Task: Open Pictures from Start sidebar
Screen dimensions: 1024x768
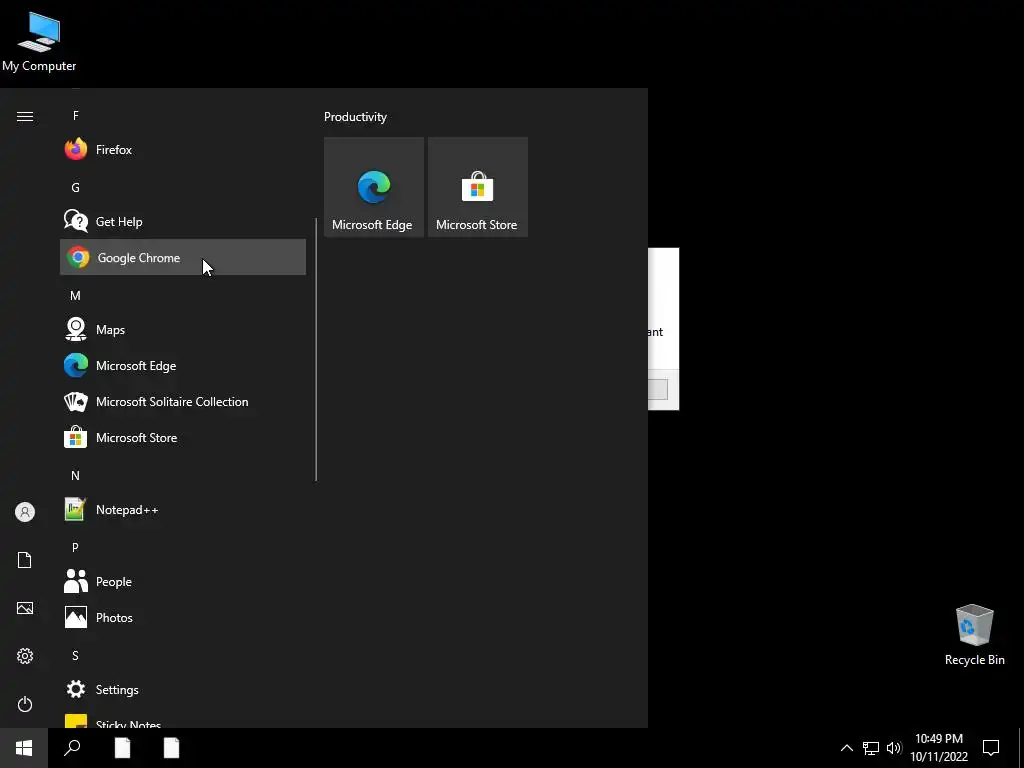Action: (x=25, y=608)
